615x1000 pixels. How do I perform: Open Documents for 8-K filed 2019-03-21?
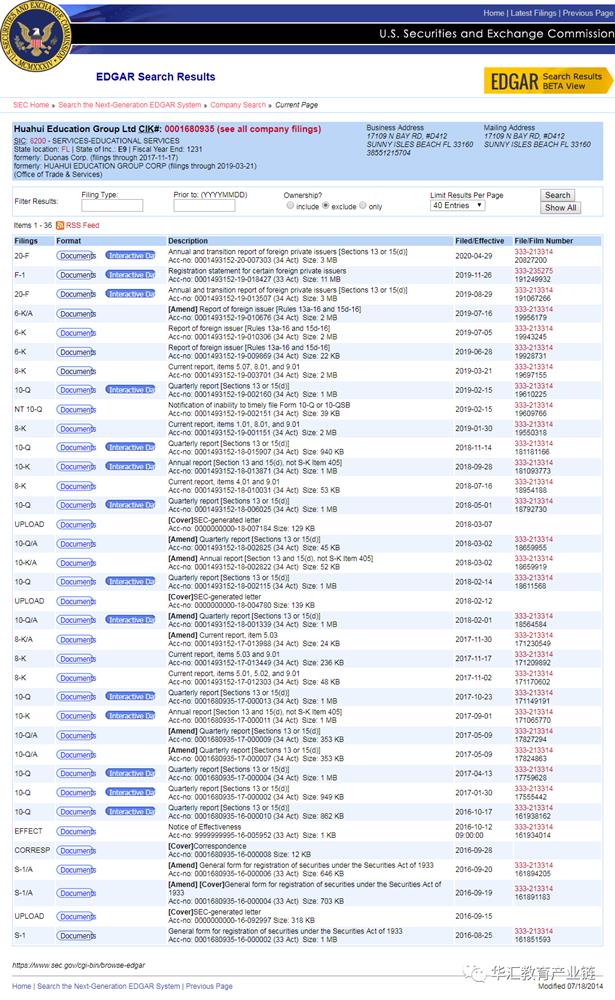tap(77, 371)
